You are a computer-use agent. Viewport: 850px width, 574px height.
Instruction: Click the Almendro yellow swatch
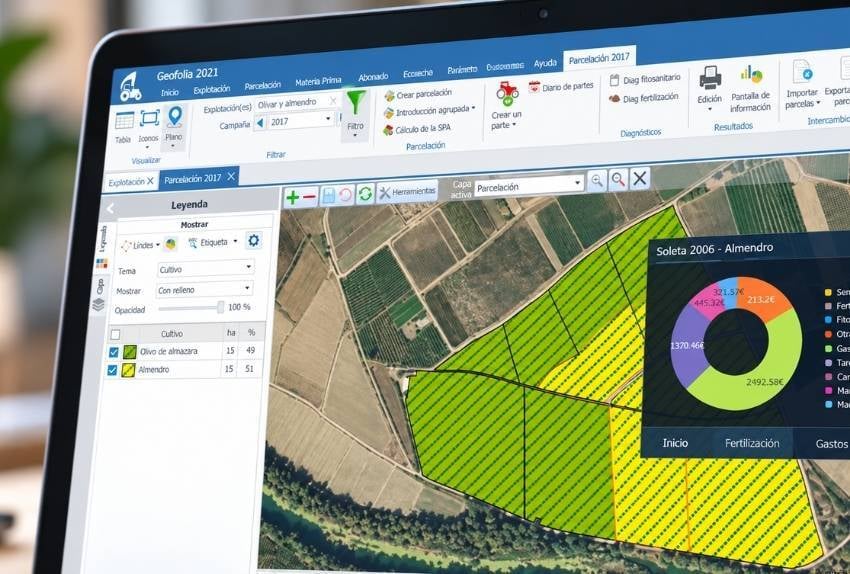click(128, 370)
